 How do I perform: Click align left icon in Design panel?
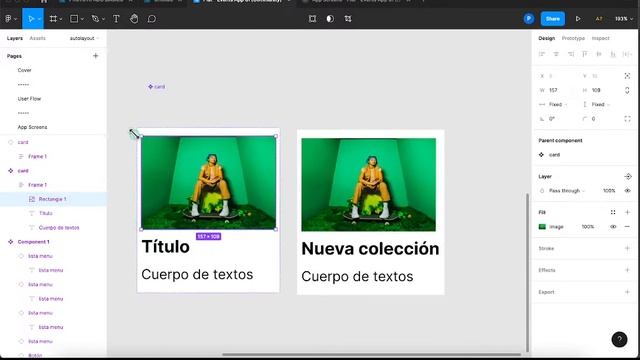coord(542,54)
